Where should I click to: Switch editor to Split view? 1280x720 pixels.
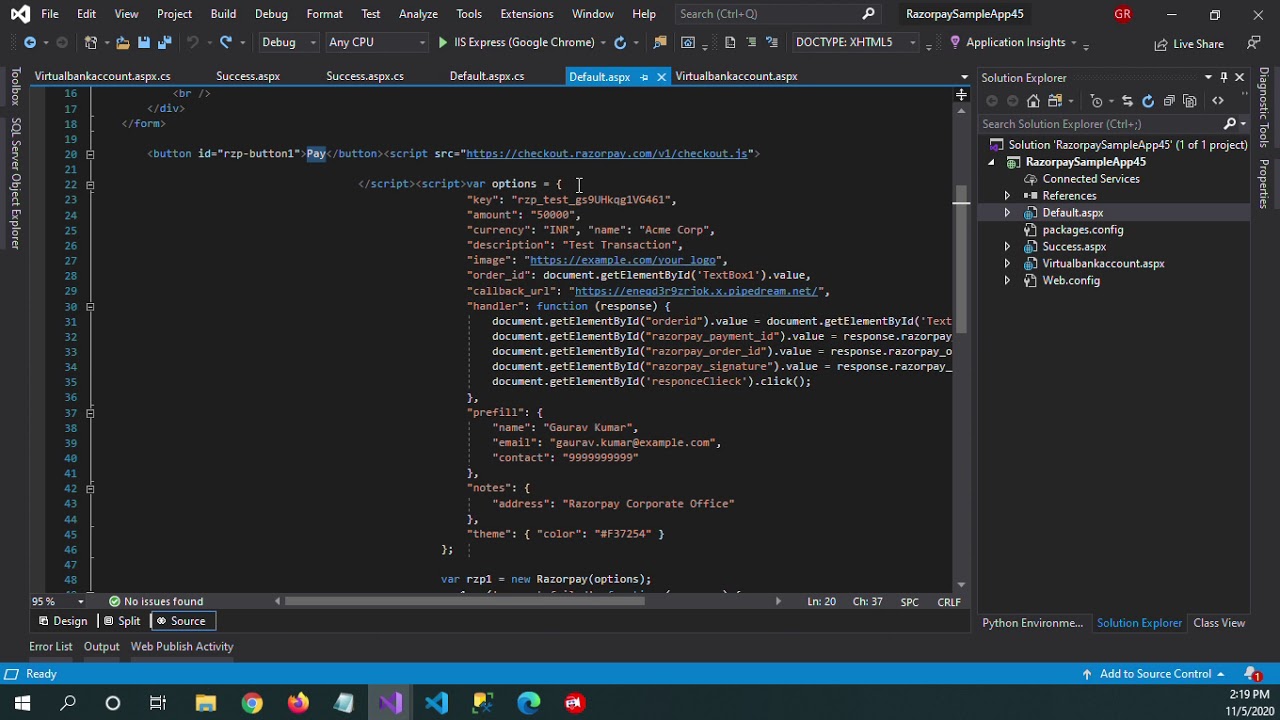click(x=121, y=621)
